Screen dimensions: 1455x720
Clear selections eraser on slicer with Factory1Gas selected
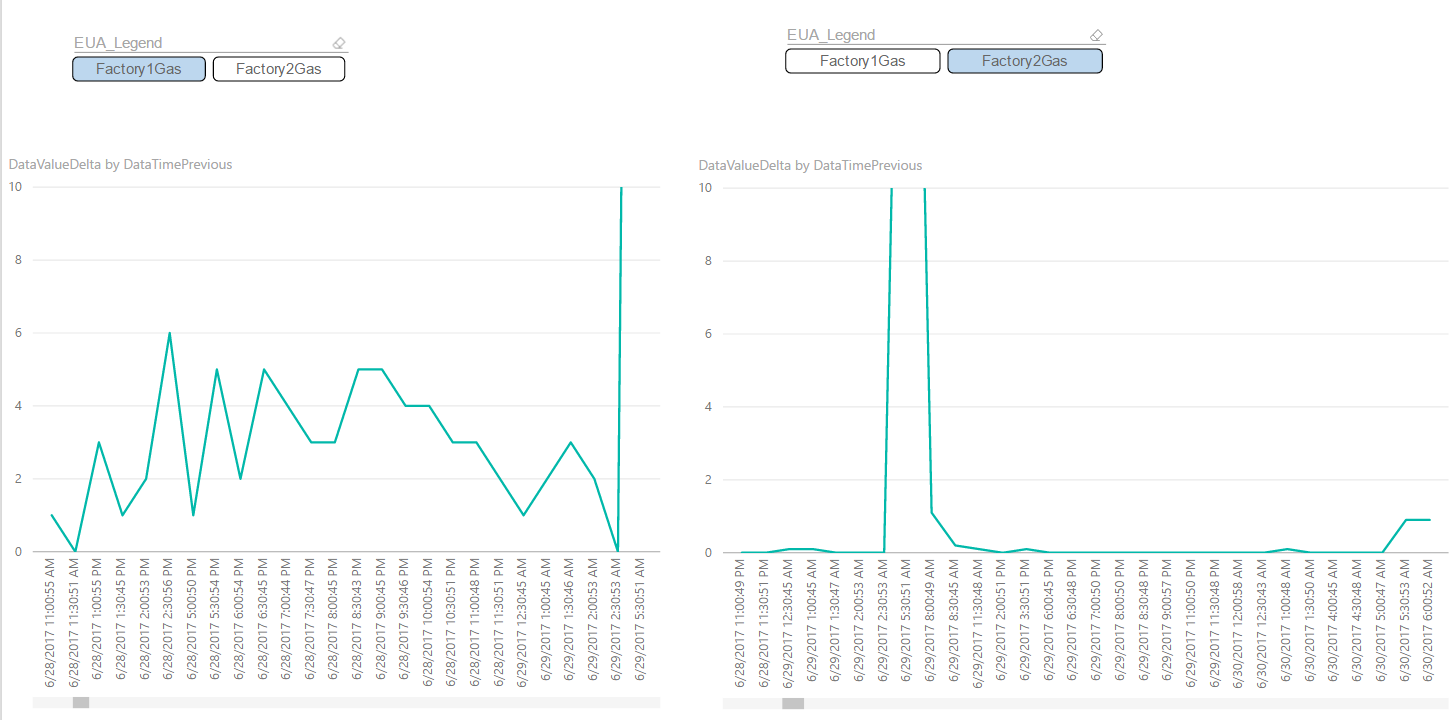[338, 43]
